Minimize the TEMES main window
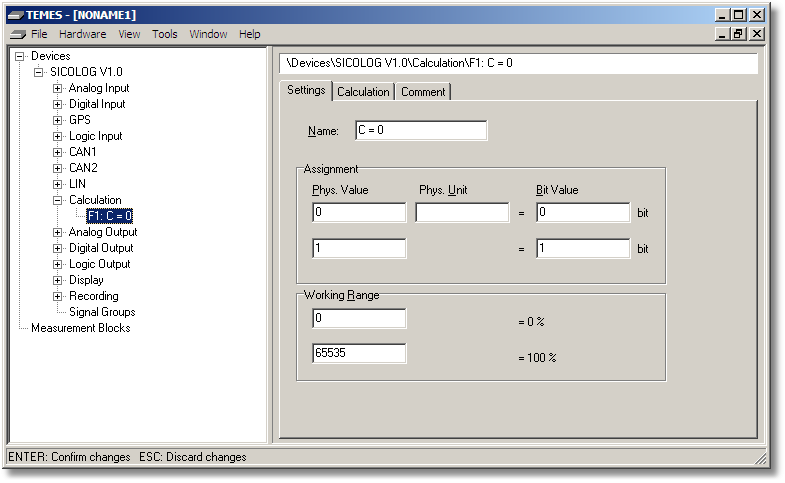 point(721,15)
